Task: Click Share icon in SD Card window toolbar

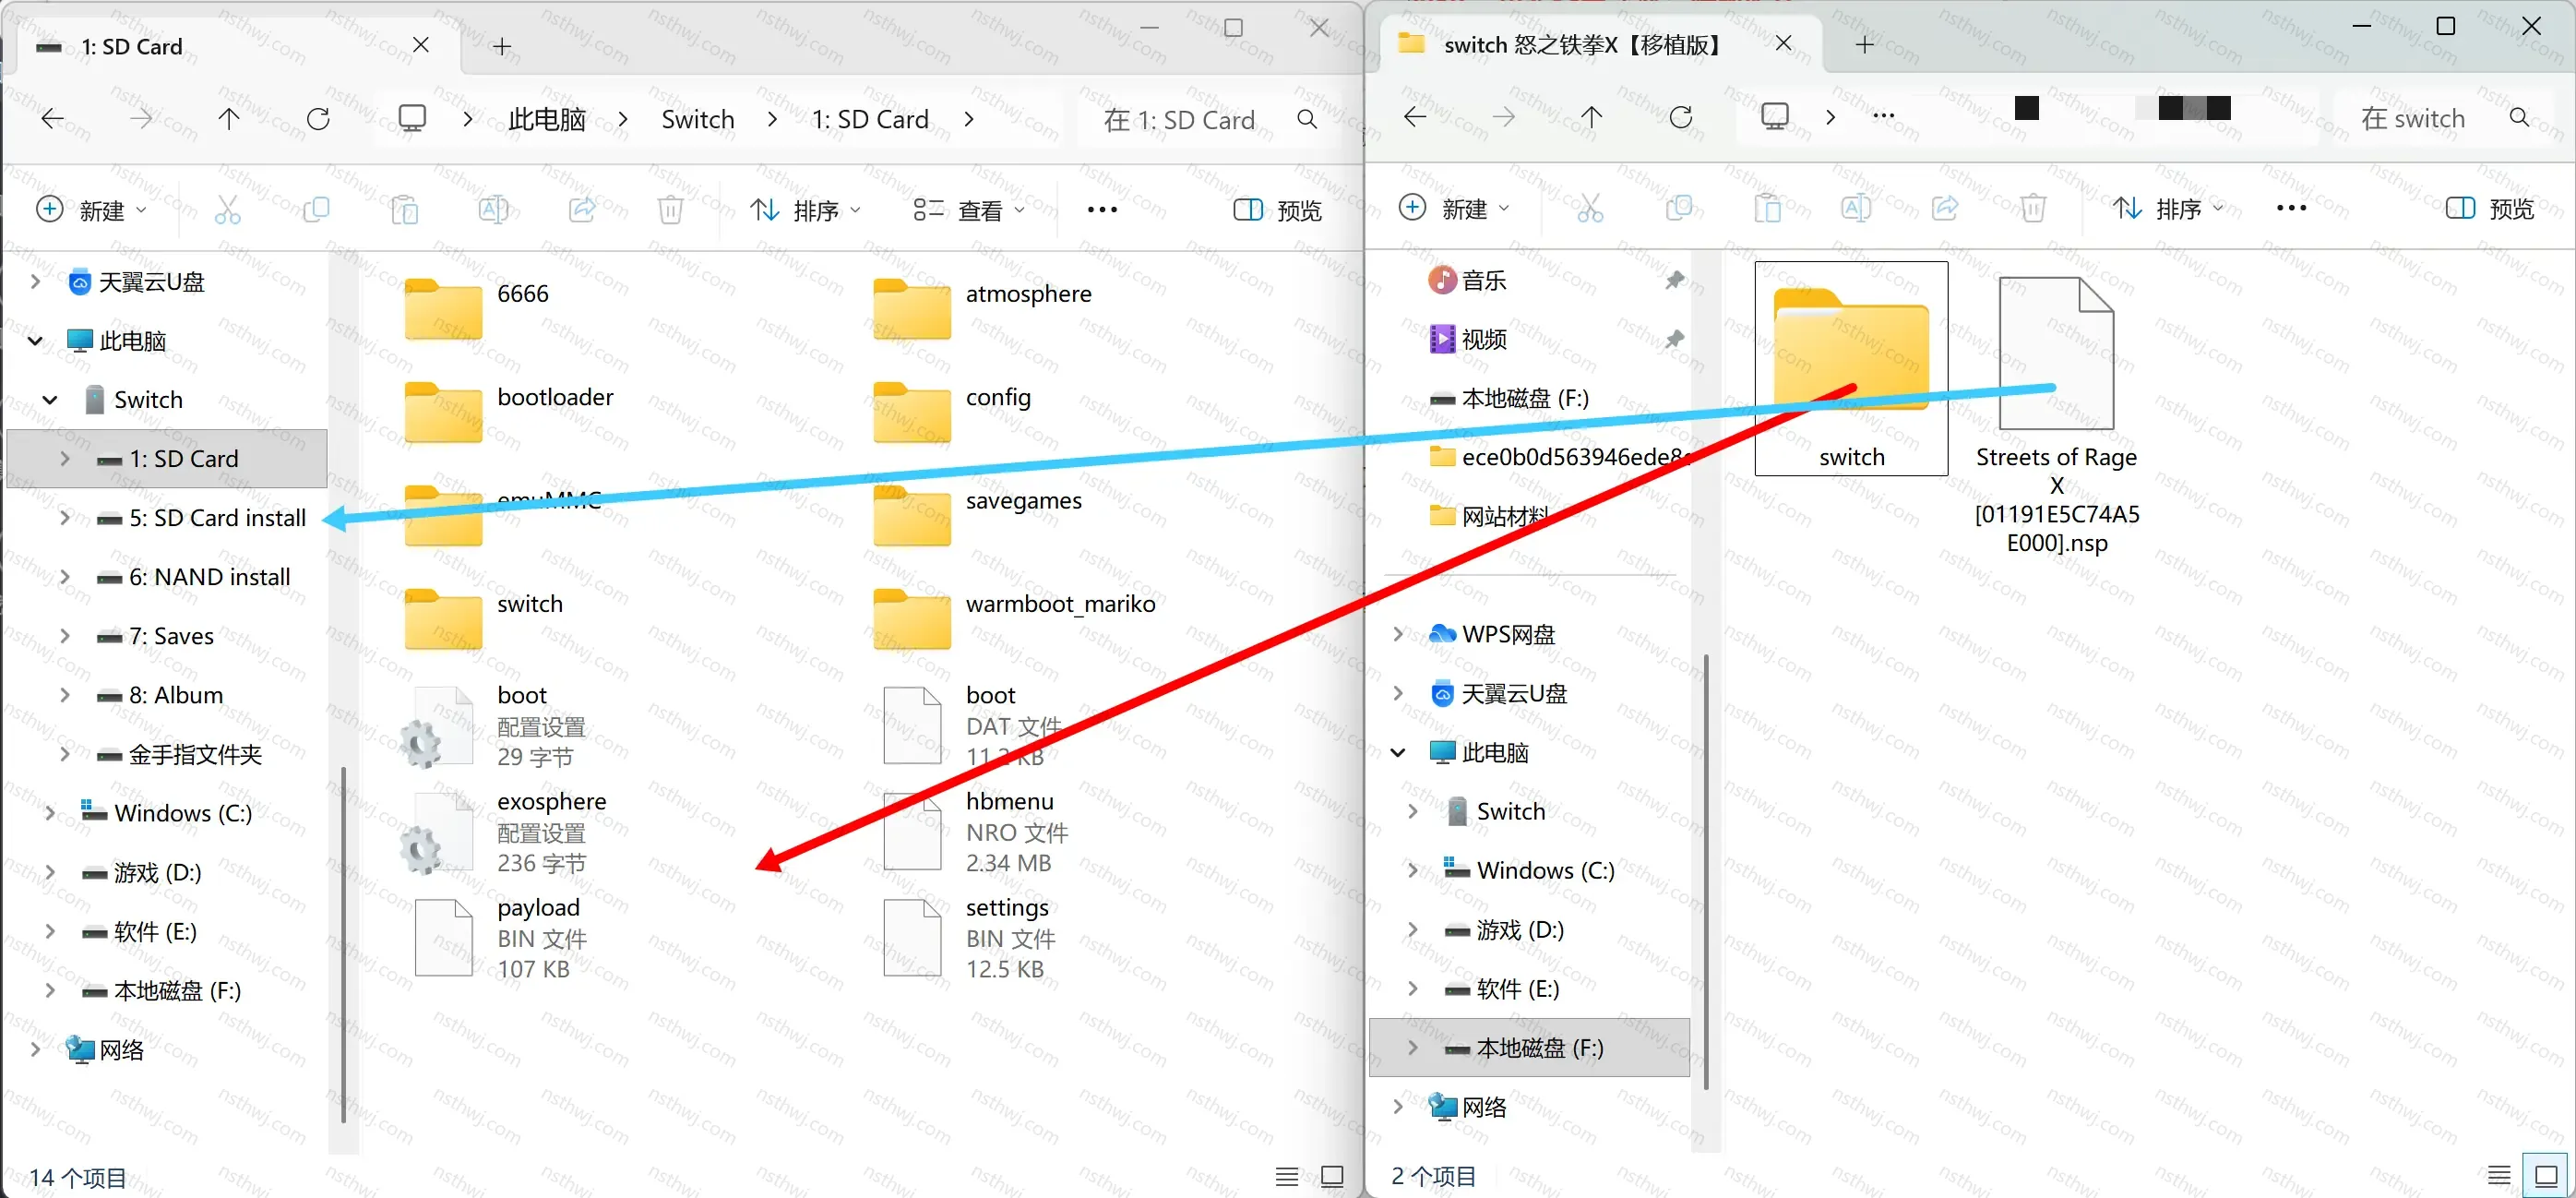Action: (x=582, y=210)
